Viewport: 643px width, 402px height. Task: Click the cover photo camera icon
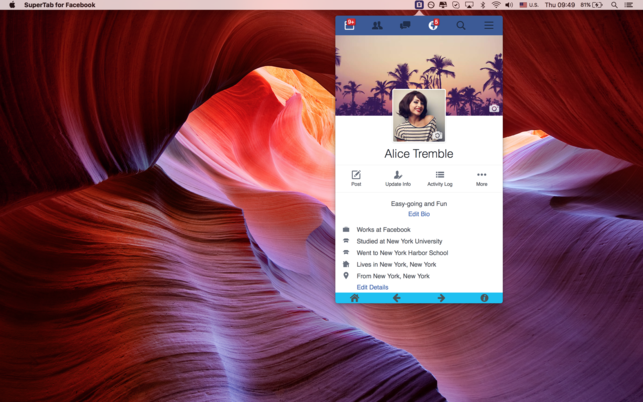pos(494,108)
